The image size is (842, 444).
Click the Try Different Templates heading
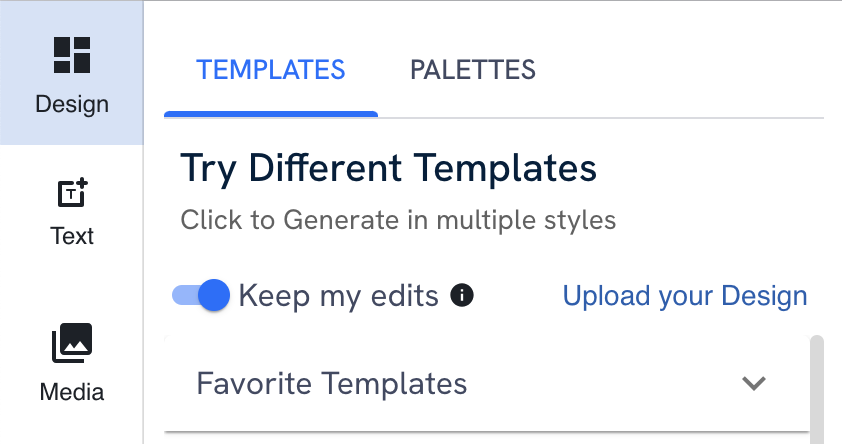[x=389, y=169]
